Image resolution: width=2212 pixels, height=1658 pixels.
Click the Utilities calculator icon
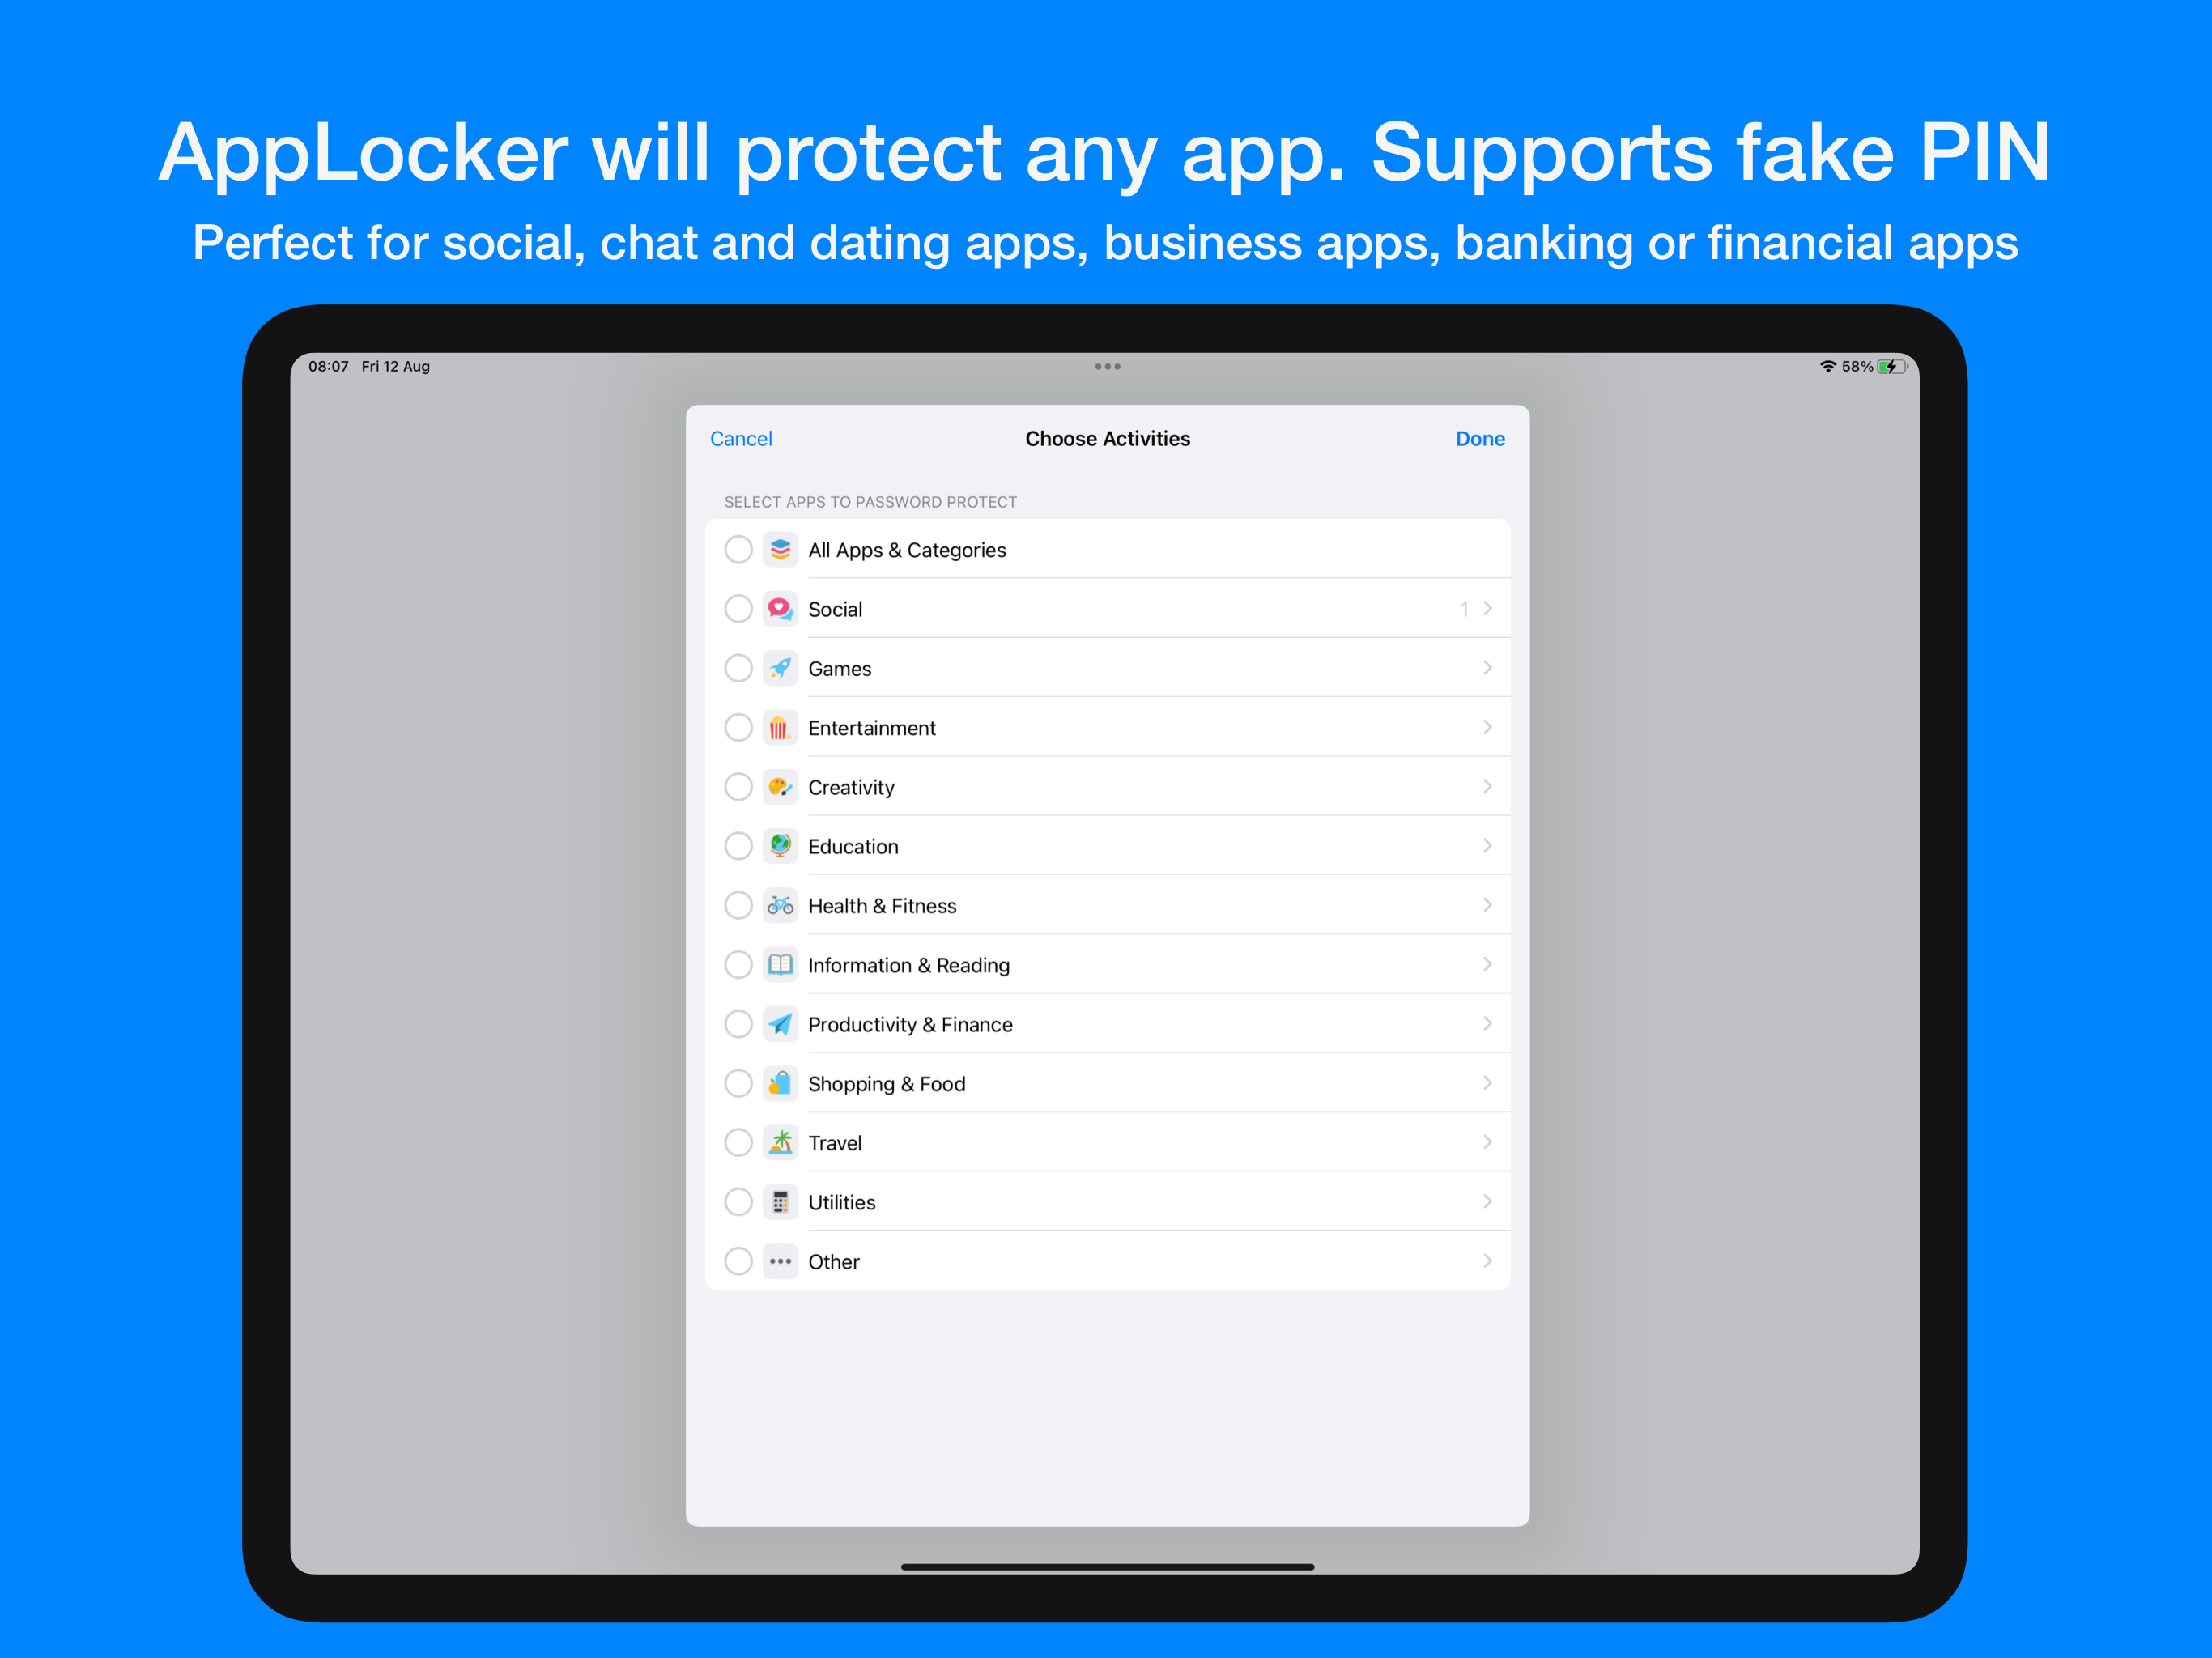[x=780, y=1201]
